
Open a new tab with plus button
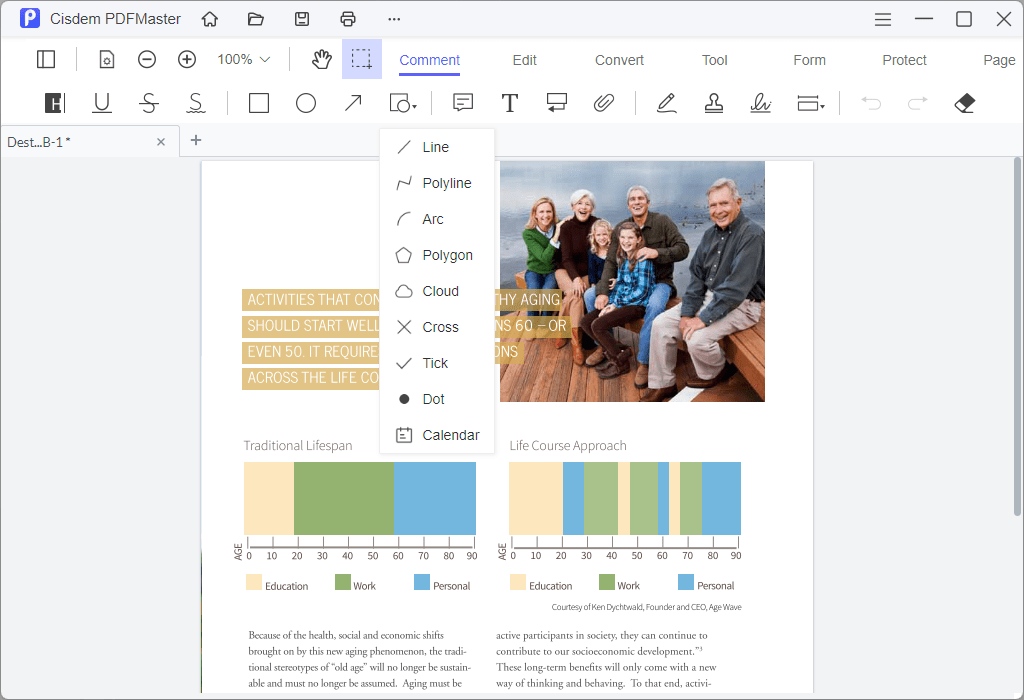[195, 140]
